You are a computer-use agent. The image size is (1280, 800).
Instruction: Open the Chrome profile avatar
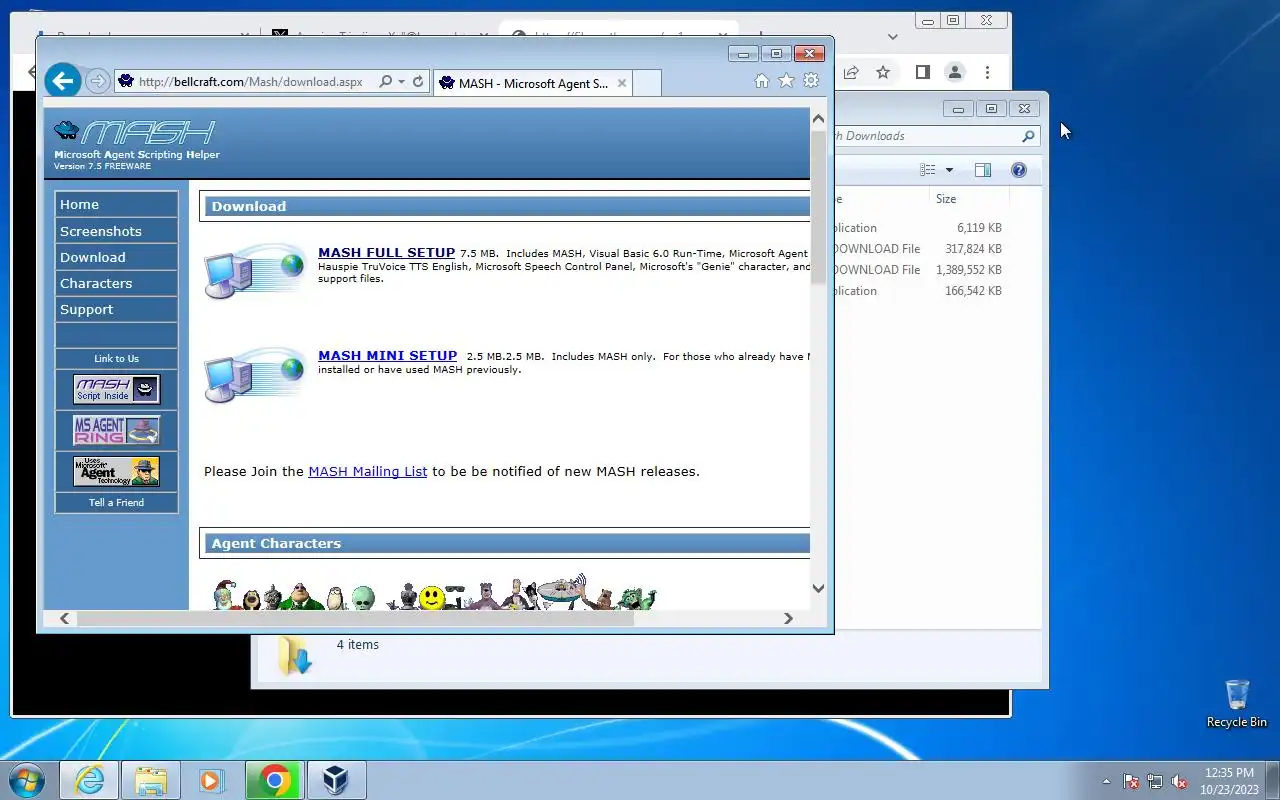point(955,72)
